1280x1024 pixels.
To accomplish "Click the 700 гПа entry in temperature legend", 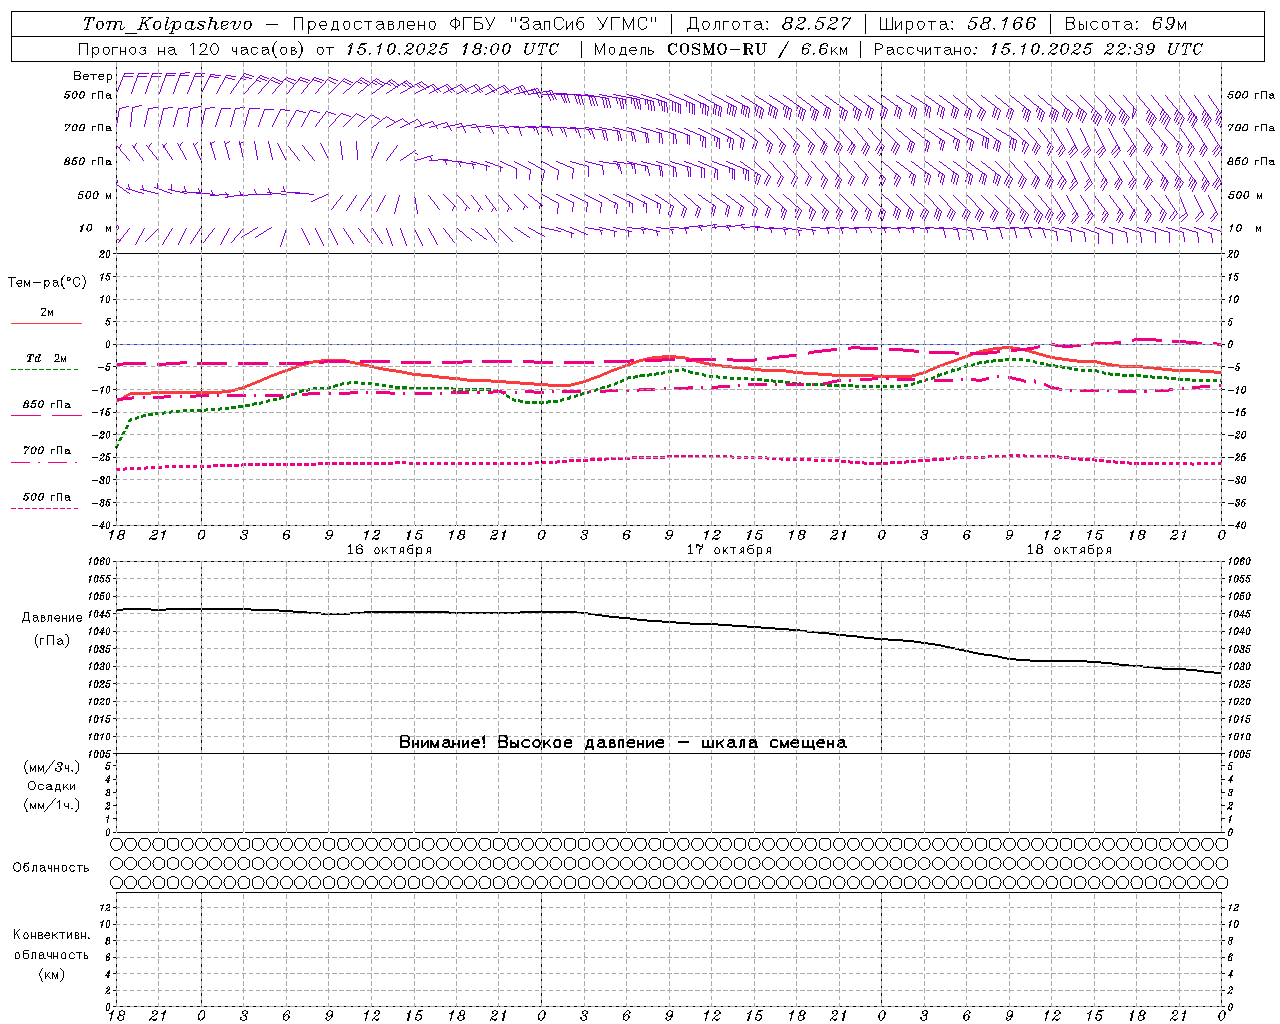I will [x=47, y=451].
